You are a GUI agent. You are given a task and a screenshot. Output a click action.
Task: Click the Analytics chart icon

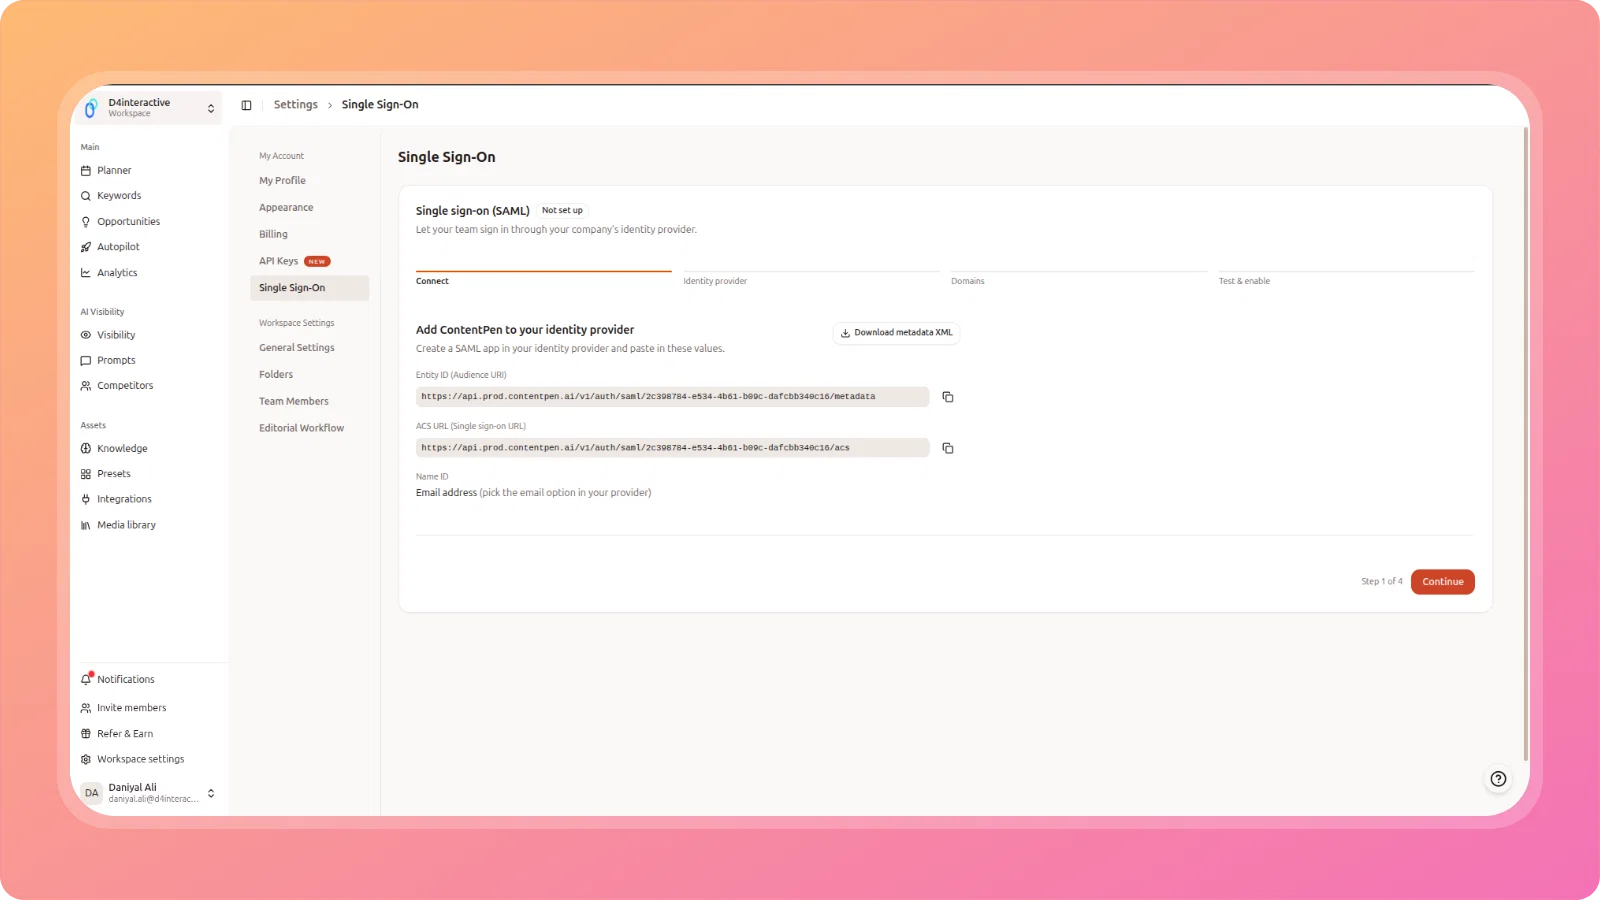(x=86, y=273)
